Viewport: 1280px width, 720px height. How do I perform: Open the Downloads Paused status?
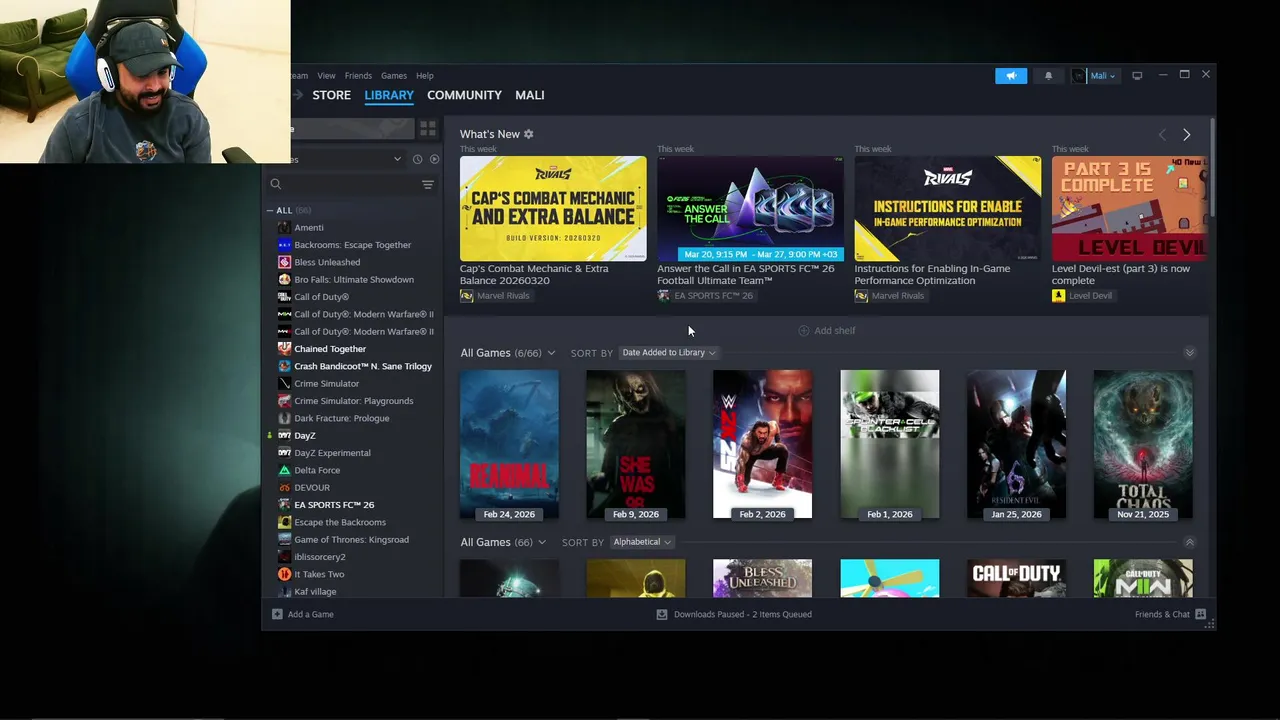(x=734, y=614)
